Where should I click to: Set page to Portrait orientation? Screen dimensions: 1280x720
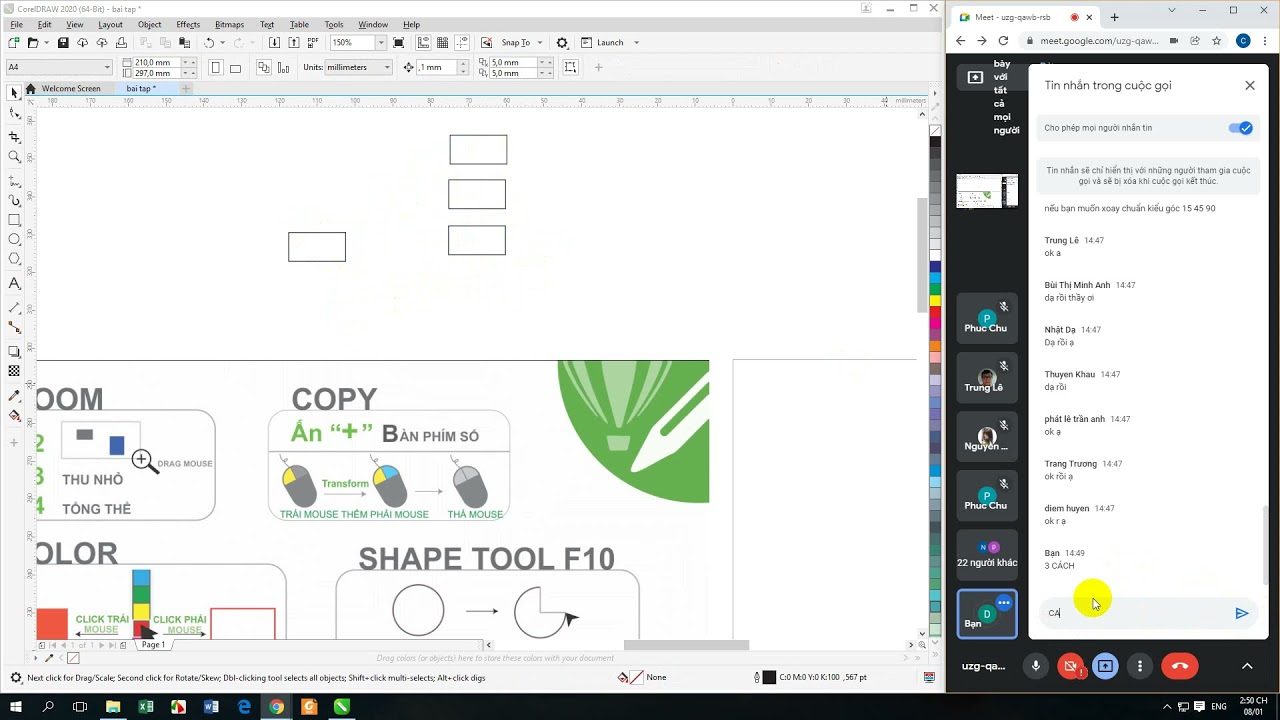pyautogui.click(x=216, y=68)
